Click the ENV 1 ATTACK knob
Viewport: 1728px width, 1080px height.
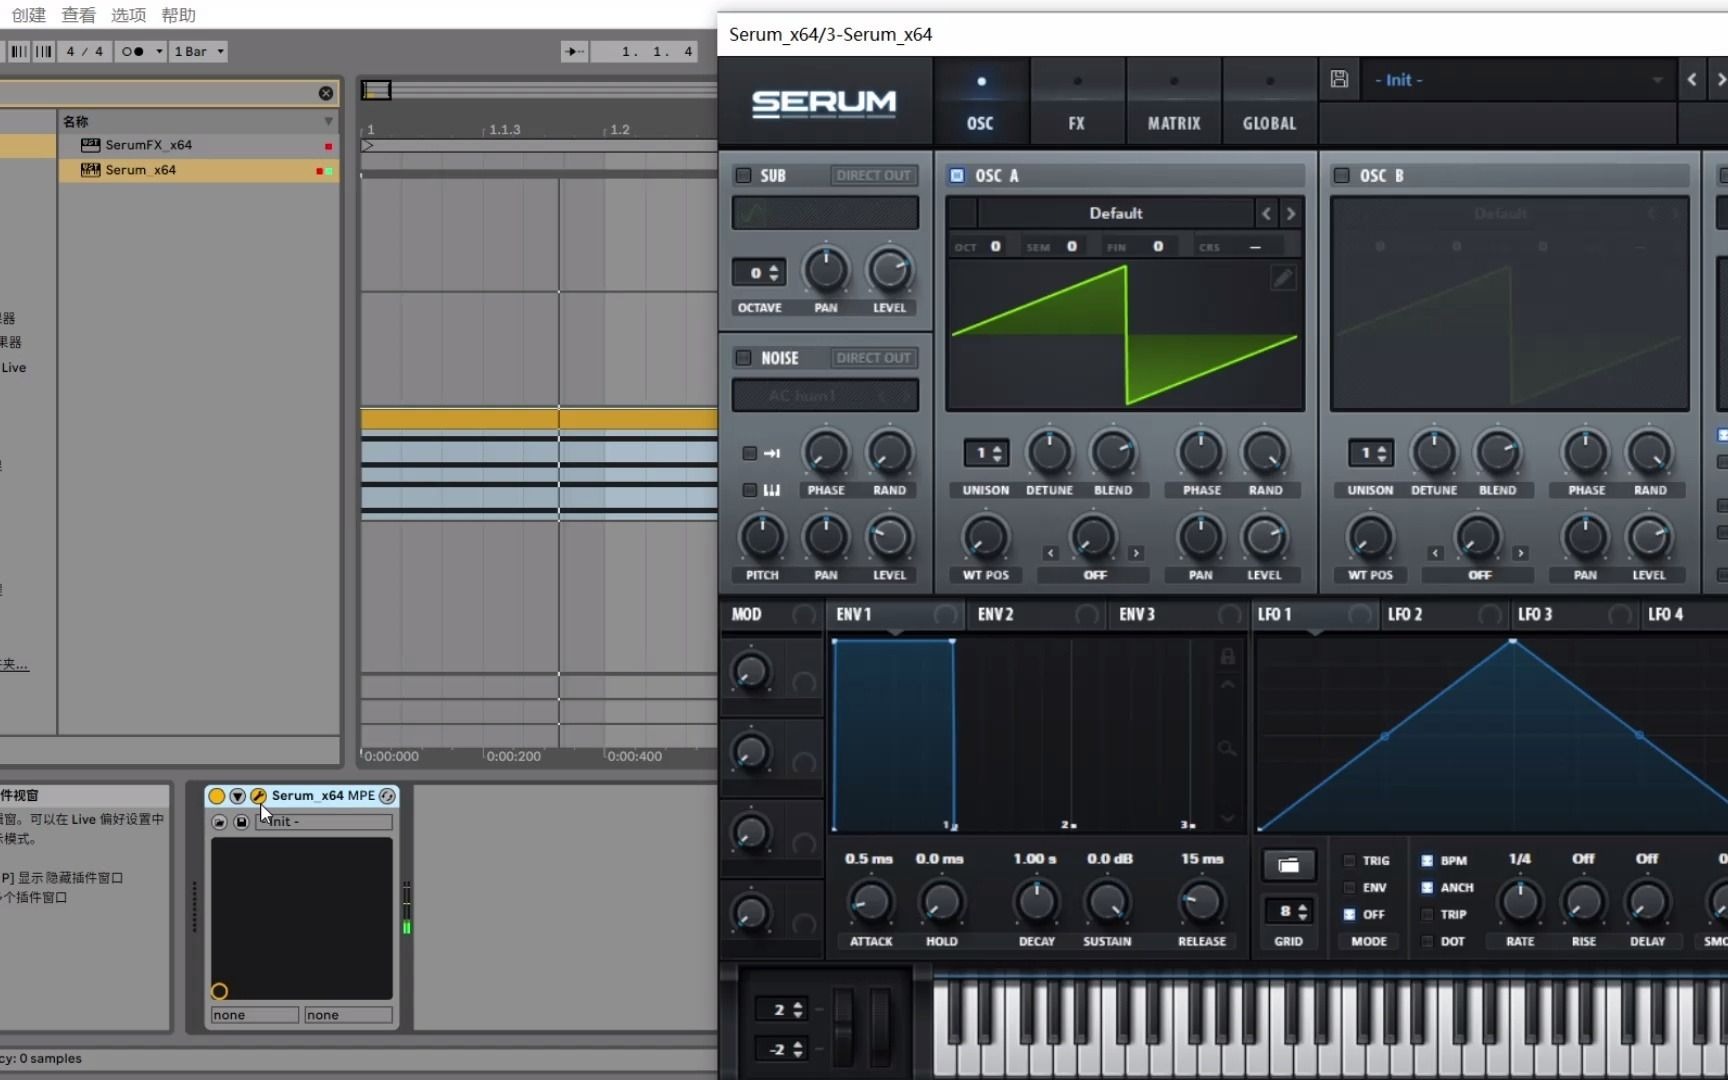point(871,902)
